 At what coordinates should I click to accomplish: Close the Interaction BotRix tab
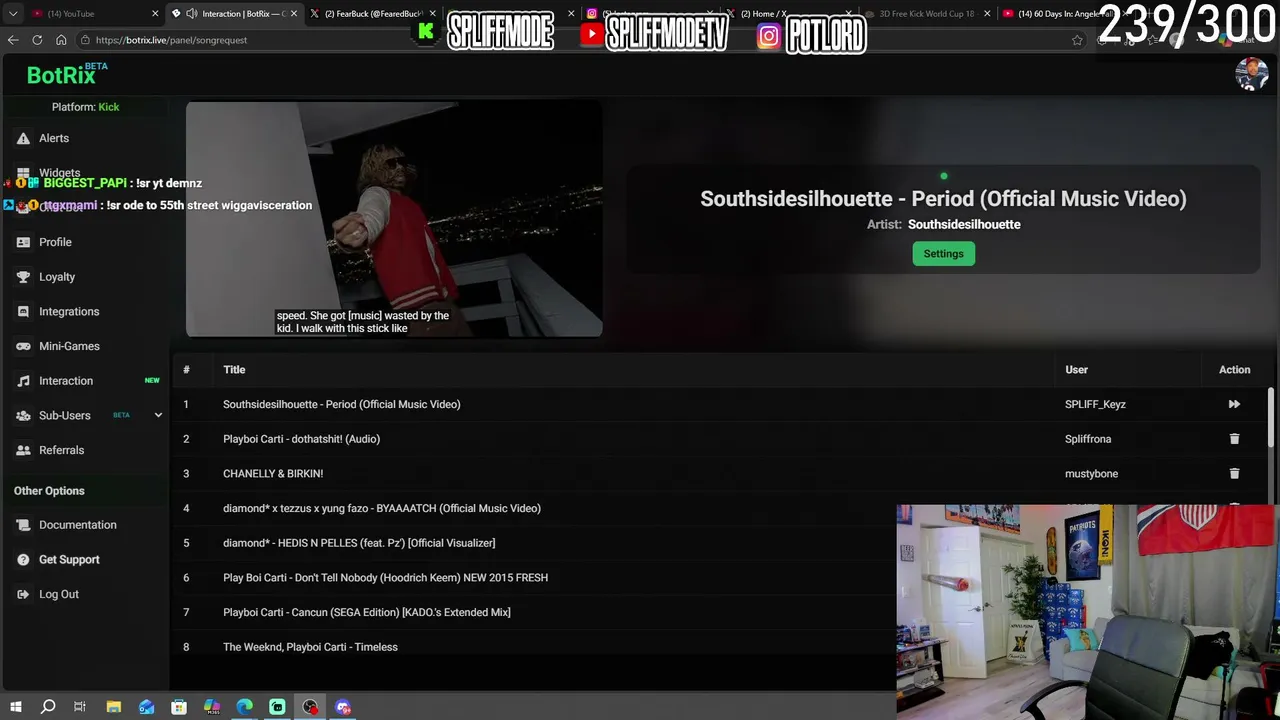(x=294, y=14)
